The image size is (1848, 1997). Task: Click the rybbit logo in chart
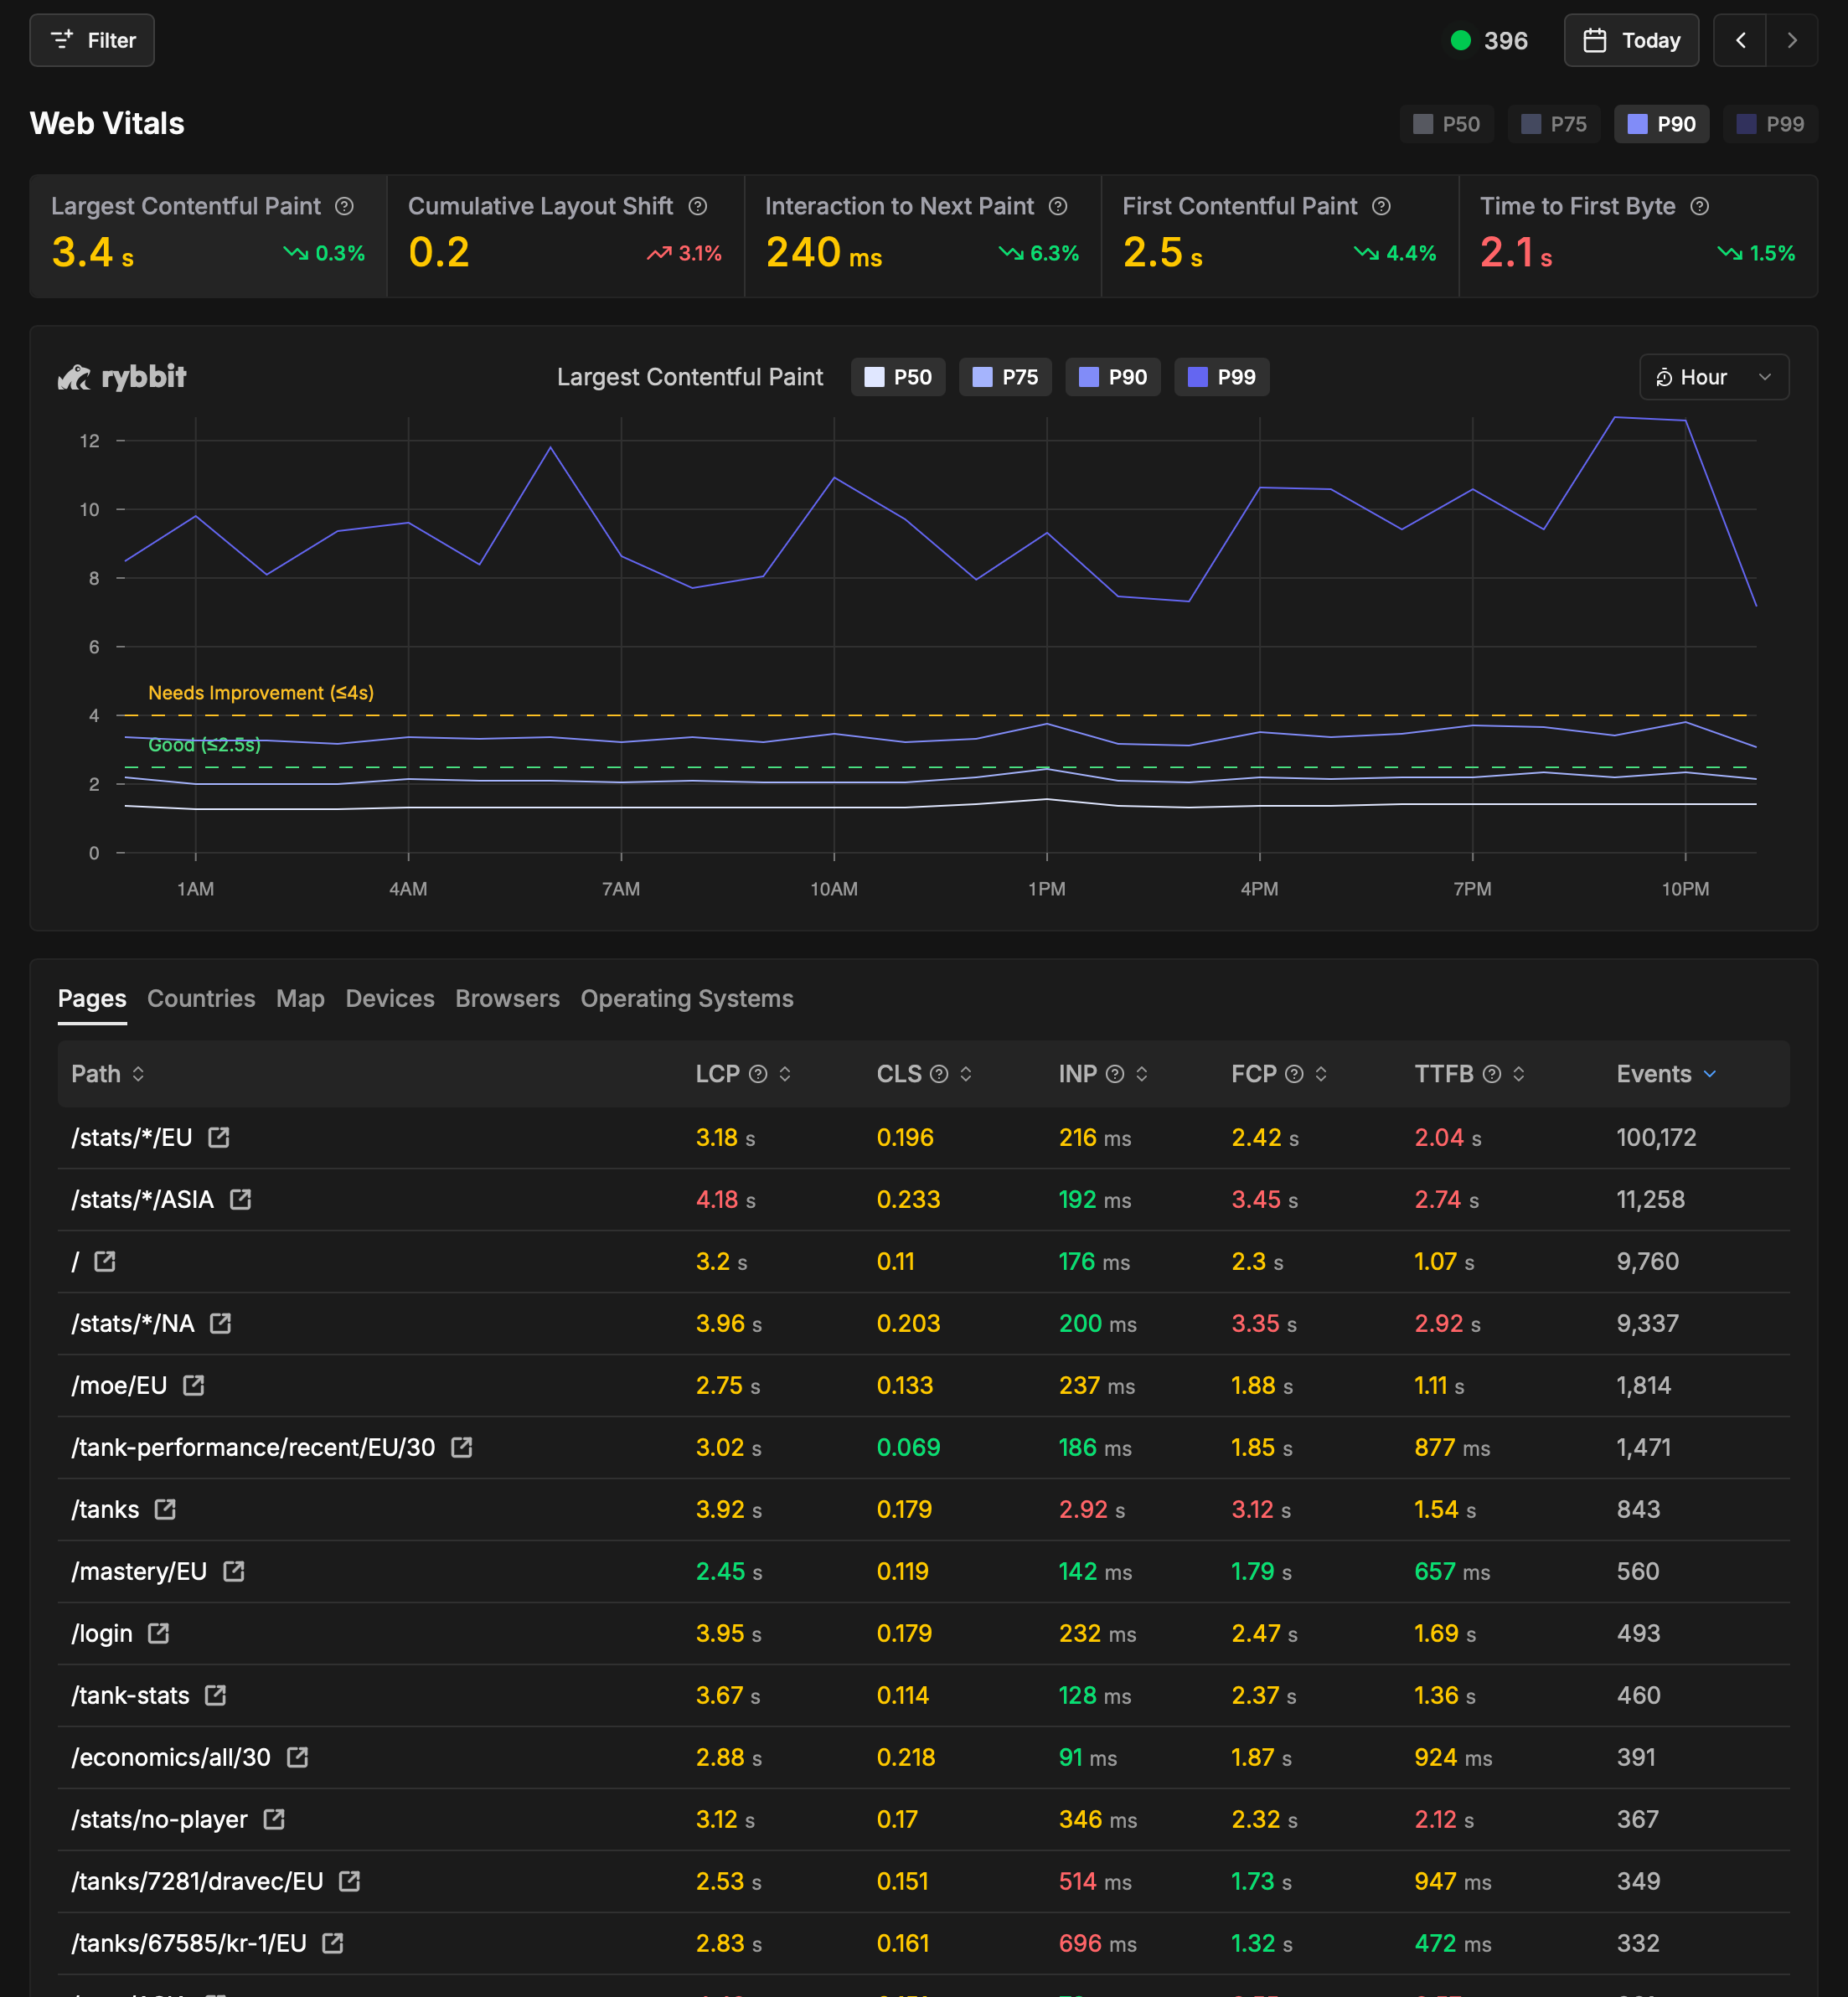122,377
